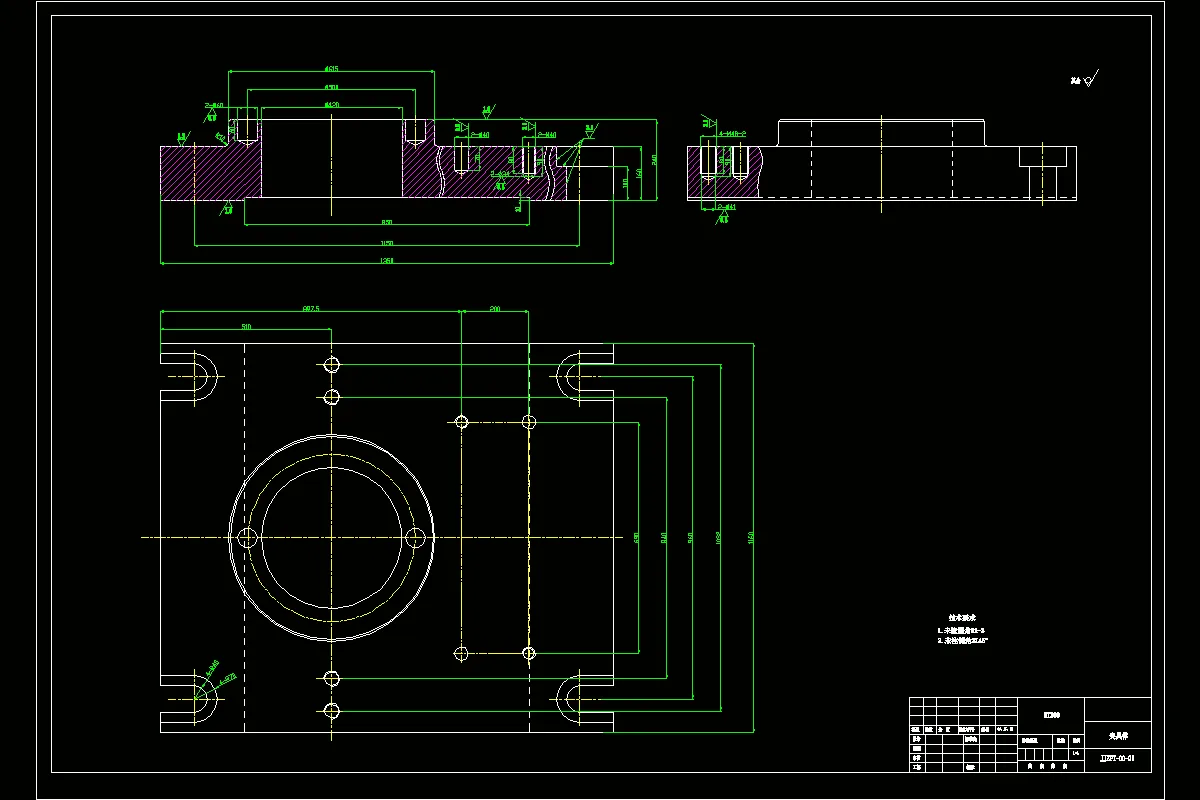
Task: Select the 840 vertical dimension text
Action: [664, 538]
